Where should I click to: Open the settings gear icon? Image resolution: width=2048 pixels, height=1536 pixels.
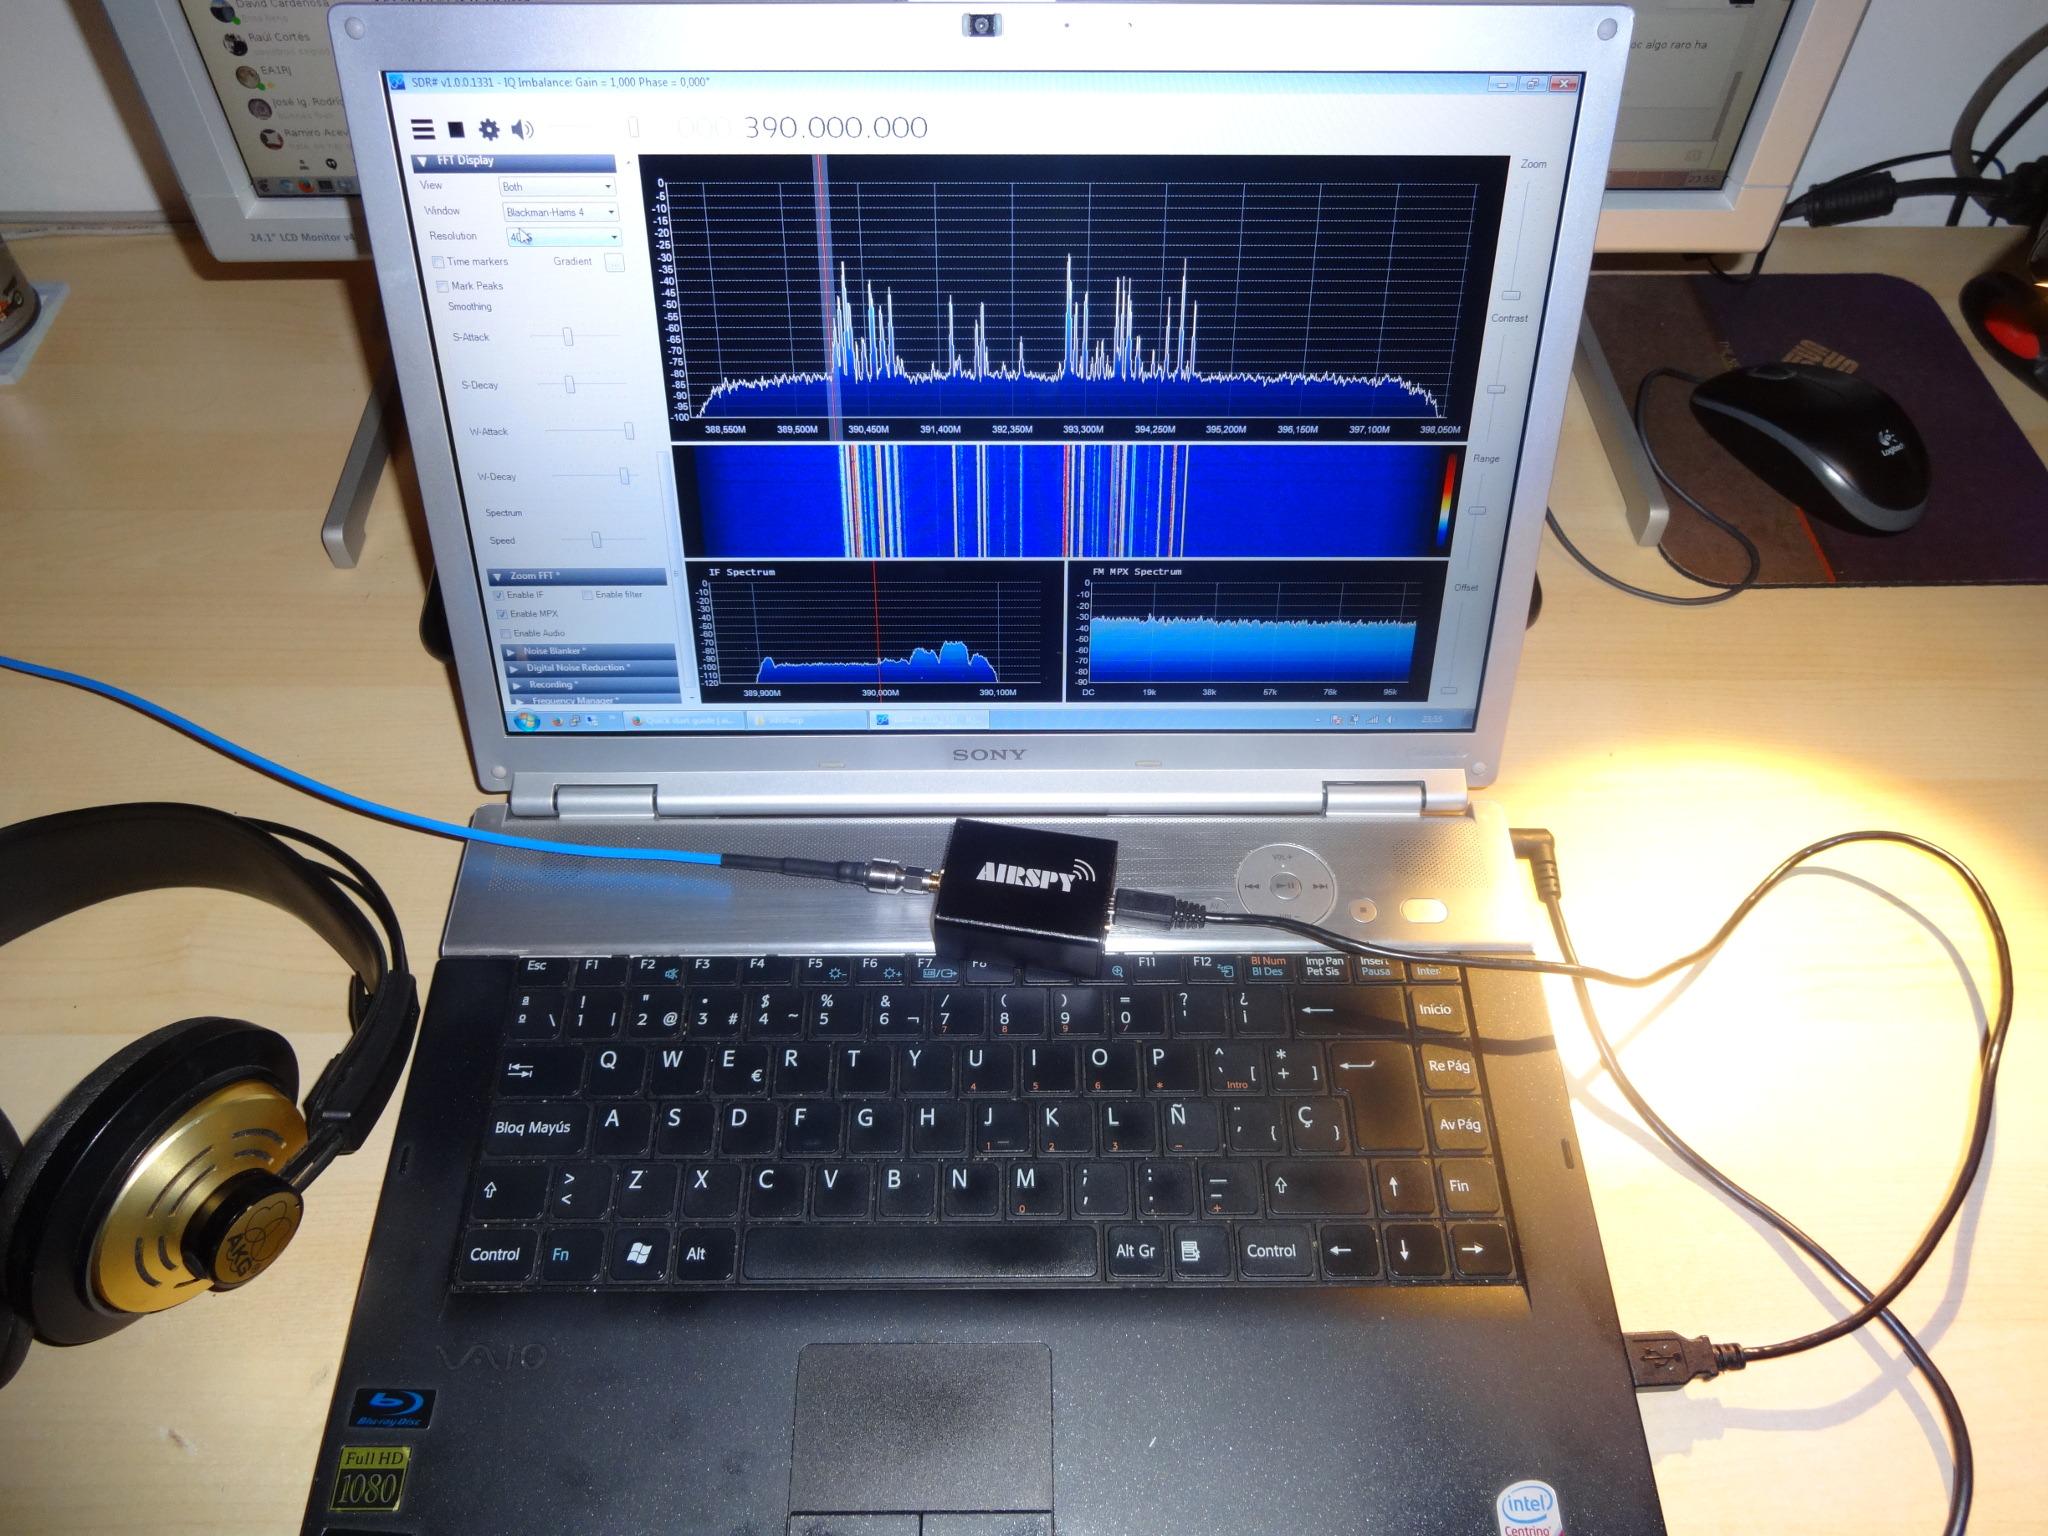coord(489,129)
